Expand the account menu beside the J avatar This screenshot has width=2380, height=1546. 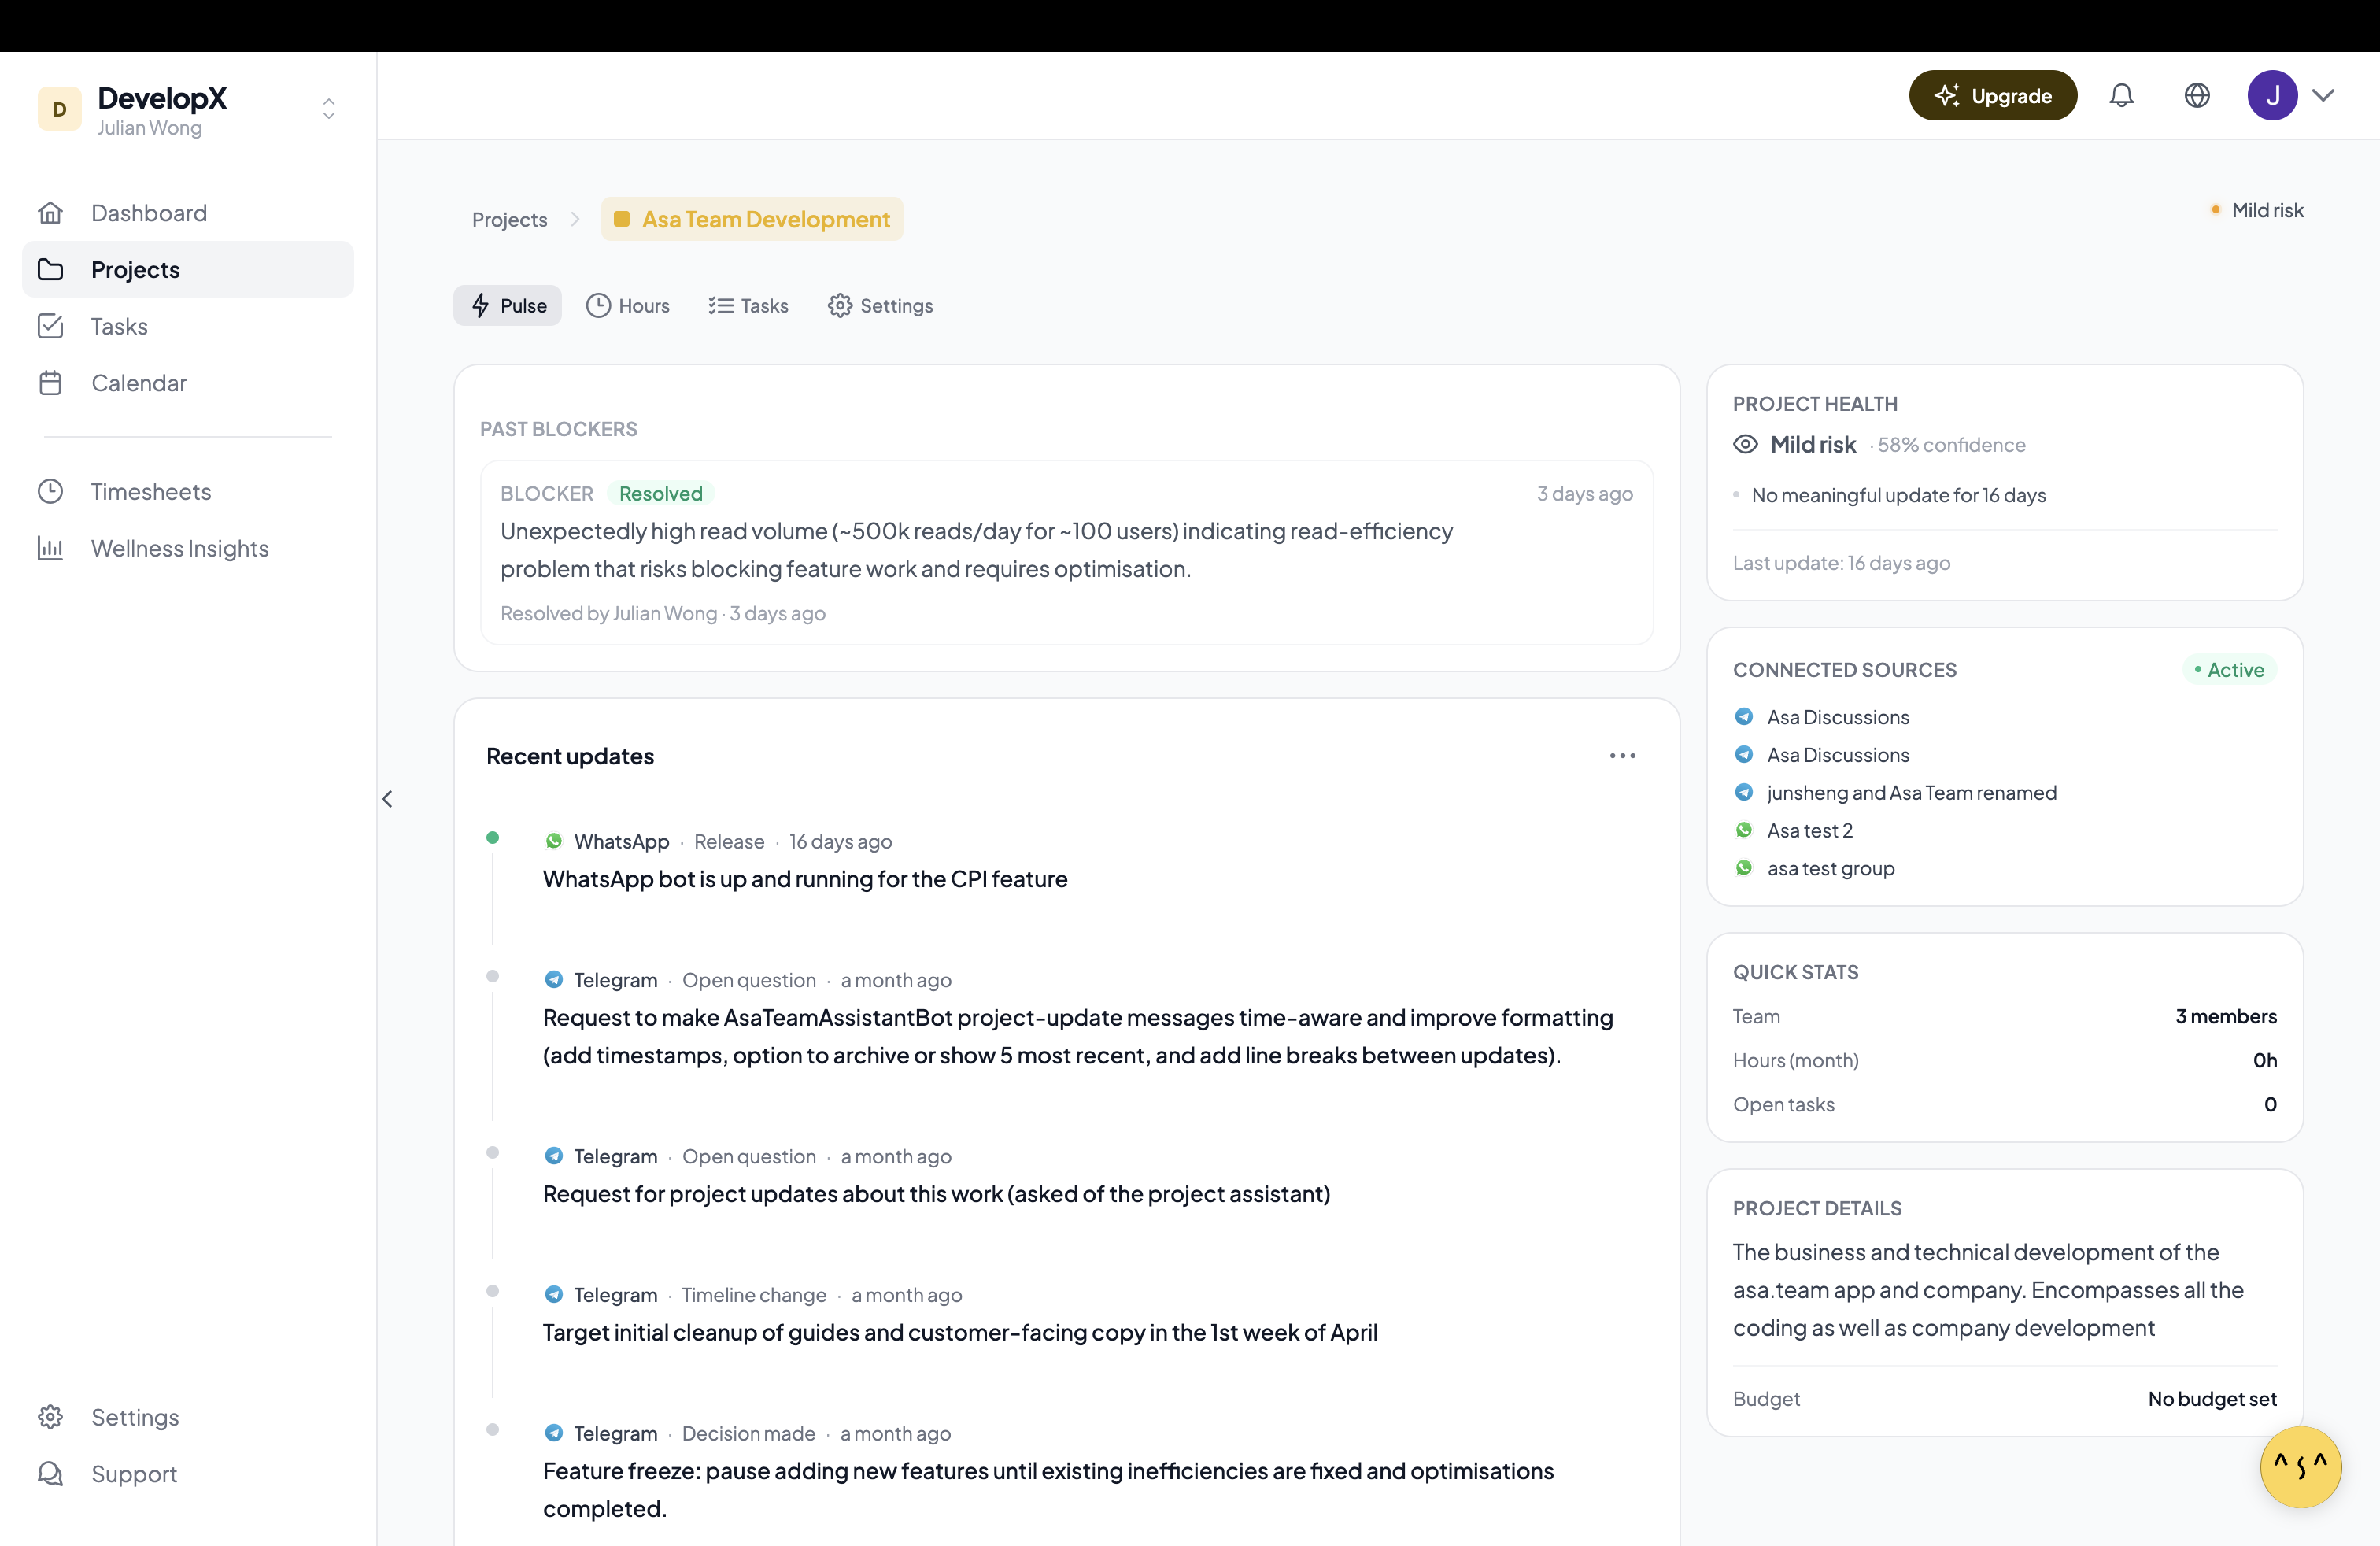click(x=2325, y=95)
